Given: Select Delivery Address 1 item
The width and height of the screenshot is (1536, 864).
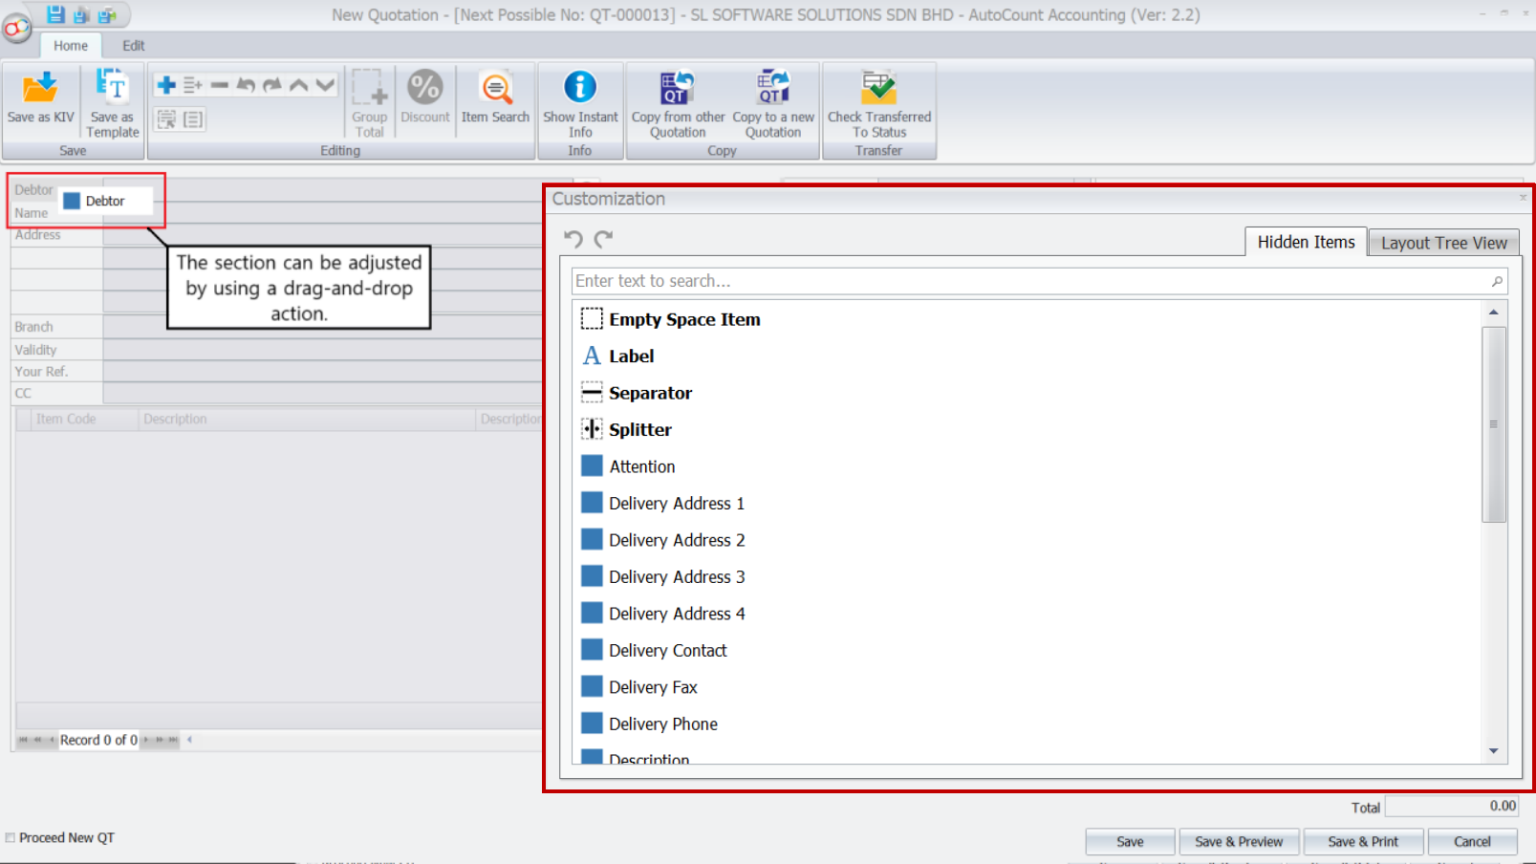Looking at the screenshot, I should 662,503.
